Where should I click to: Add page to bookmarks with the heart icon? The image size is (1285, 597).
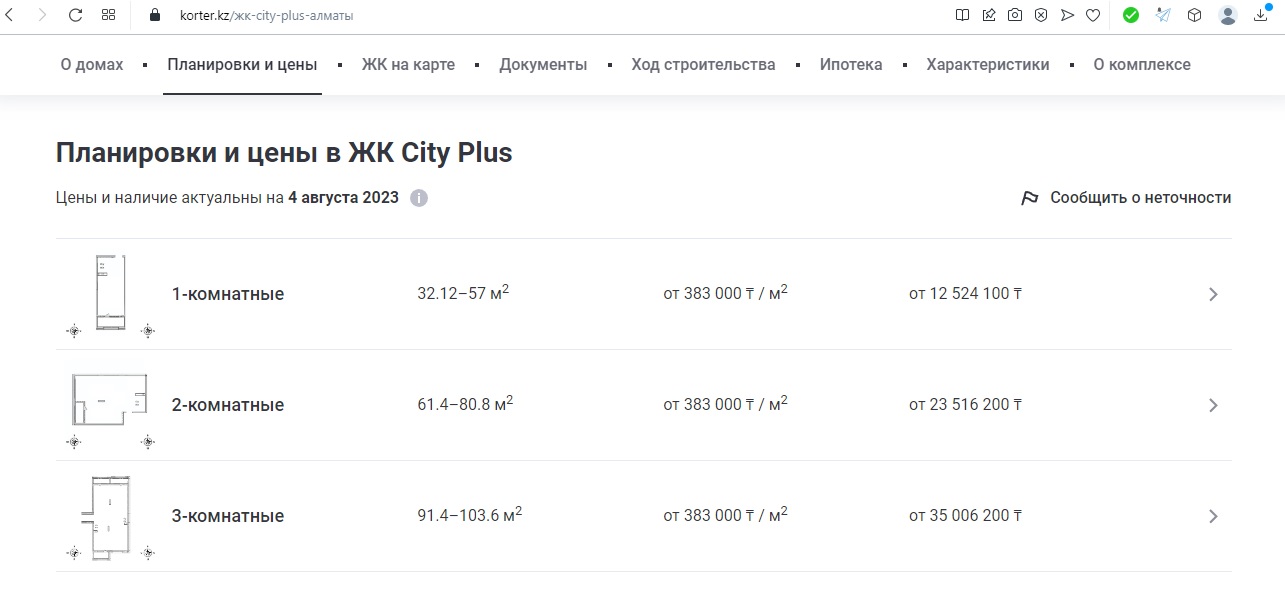click(x=1093, y=15)
